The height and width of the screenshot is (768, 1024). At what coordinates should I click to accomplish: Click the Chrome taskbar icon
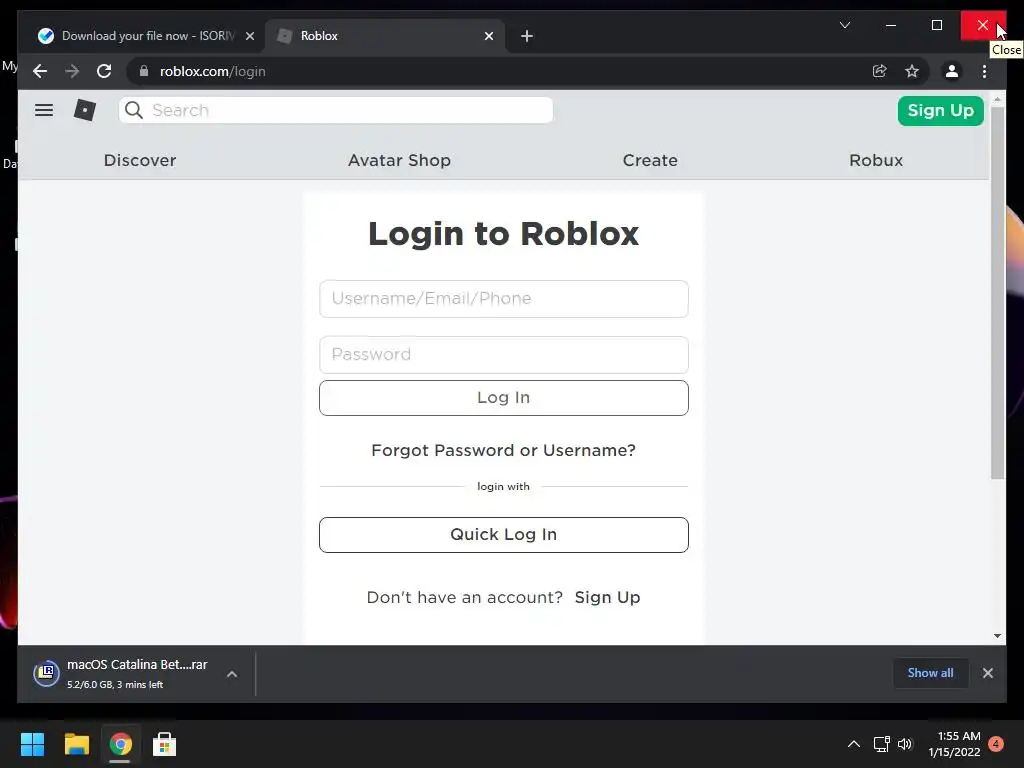click(x=120, y=744)
